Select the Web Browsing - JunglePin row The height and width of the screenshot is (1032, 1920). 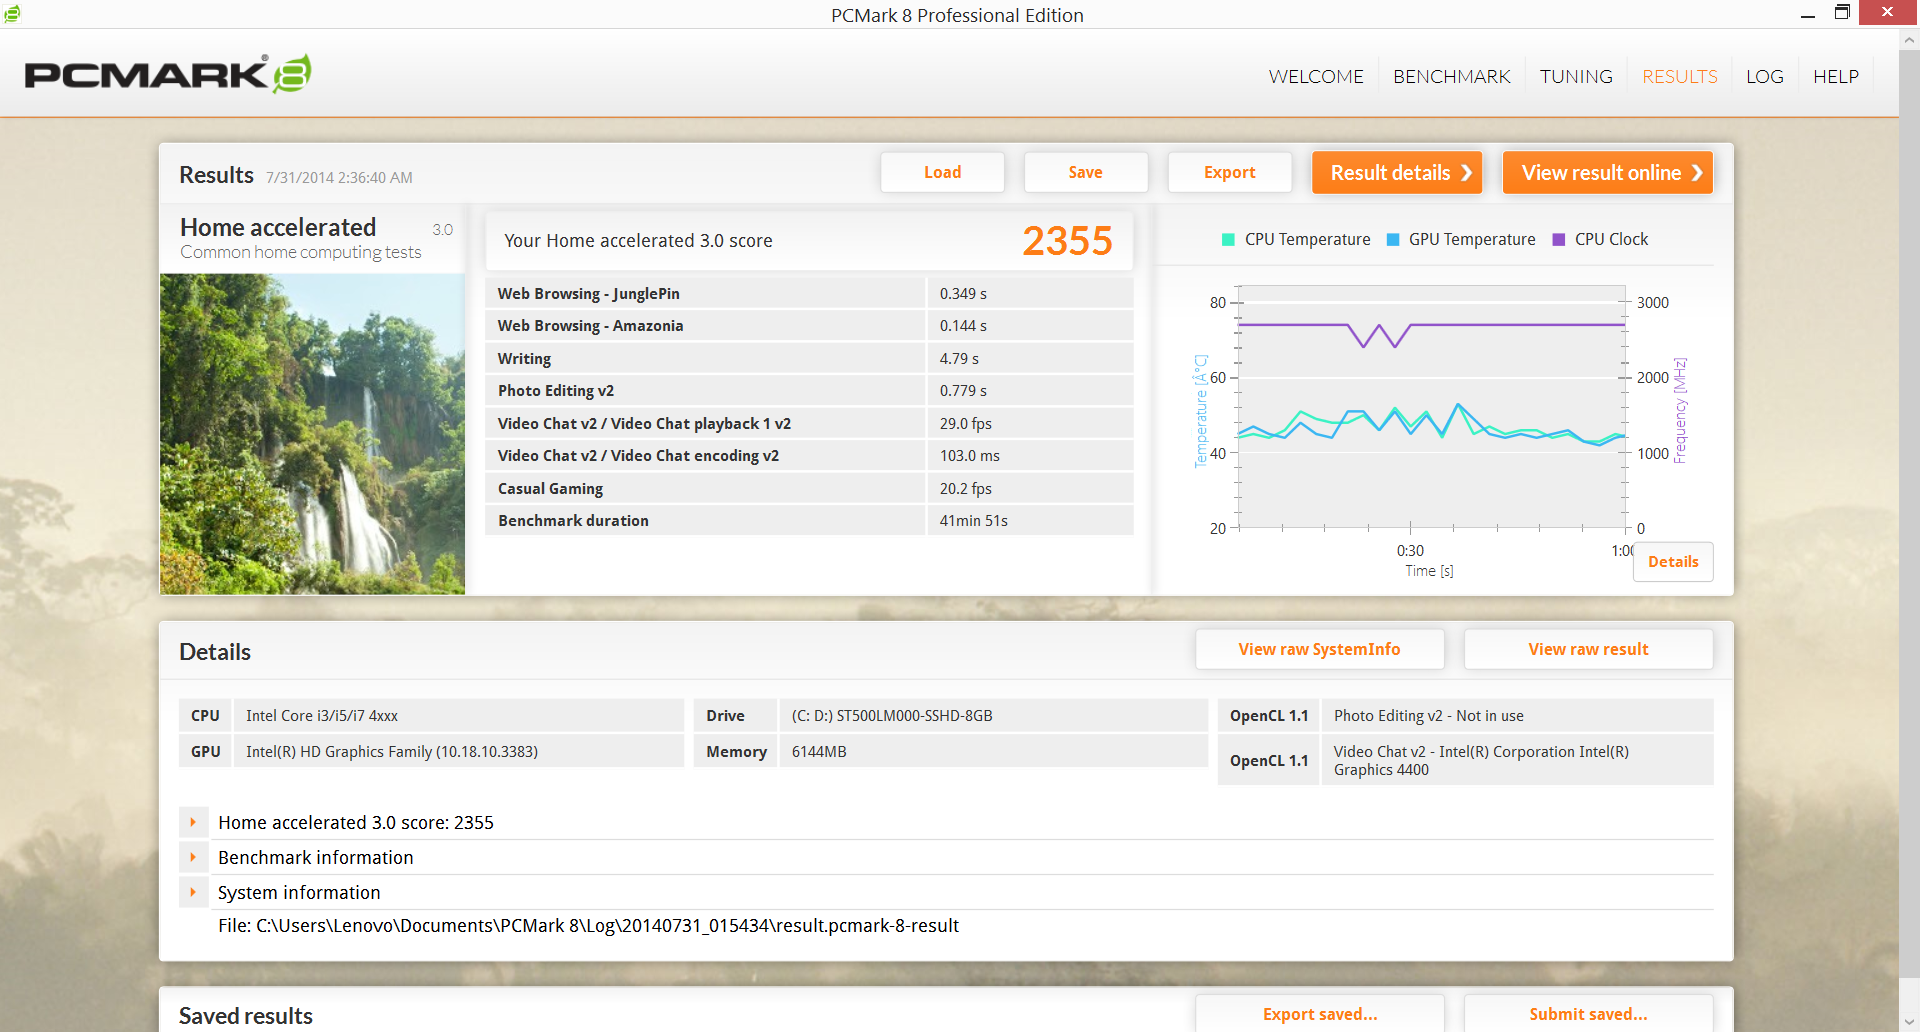[809, 293]
